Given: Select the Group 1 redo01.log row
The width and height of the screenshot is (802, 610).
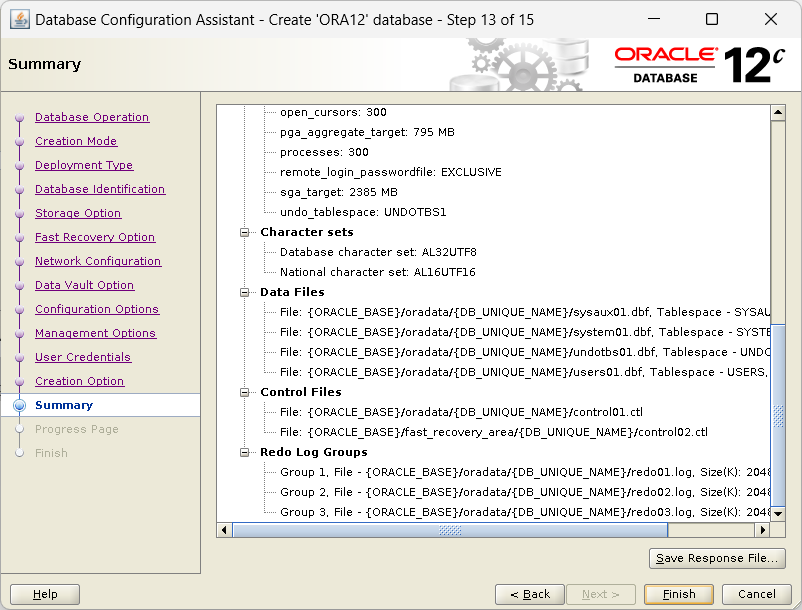Looking at the screenshot, I should [x=525, y=472].
